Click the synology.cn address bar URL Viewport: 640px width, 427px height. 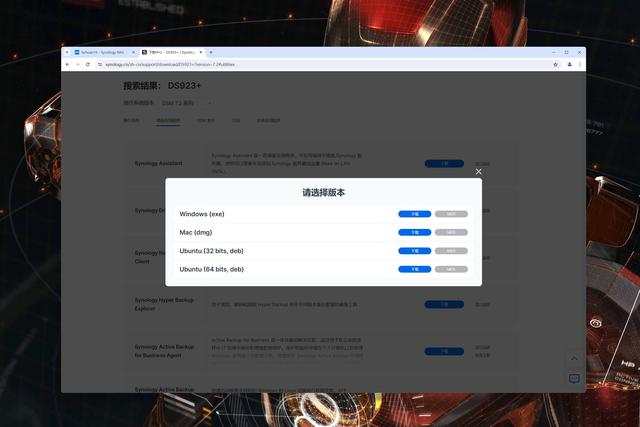click(170, 64)
